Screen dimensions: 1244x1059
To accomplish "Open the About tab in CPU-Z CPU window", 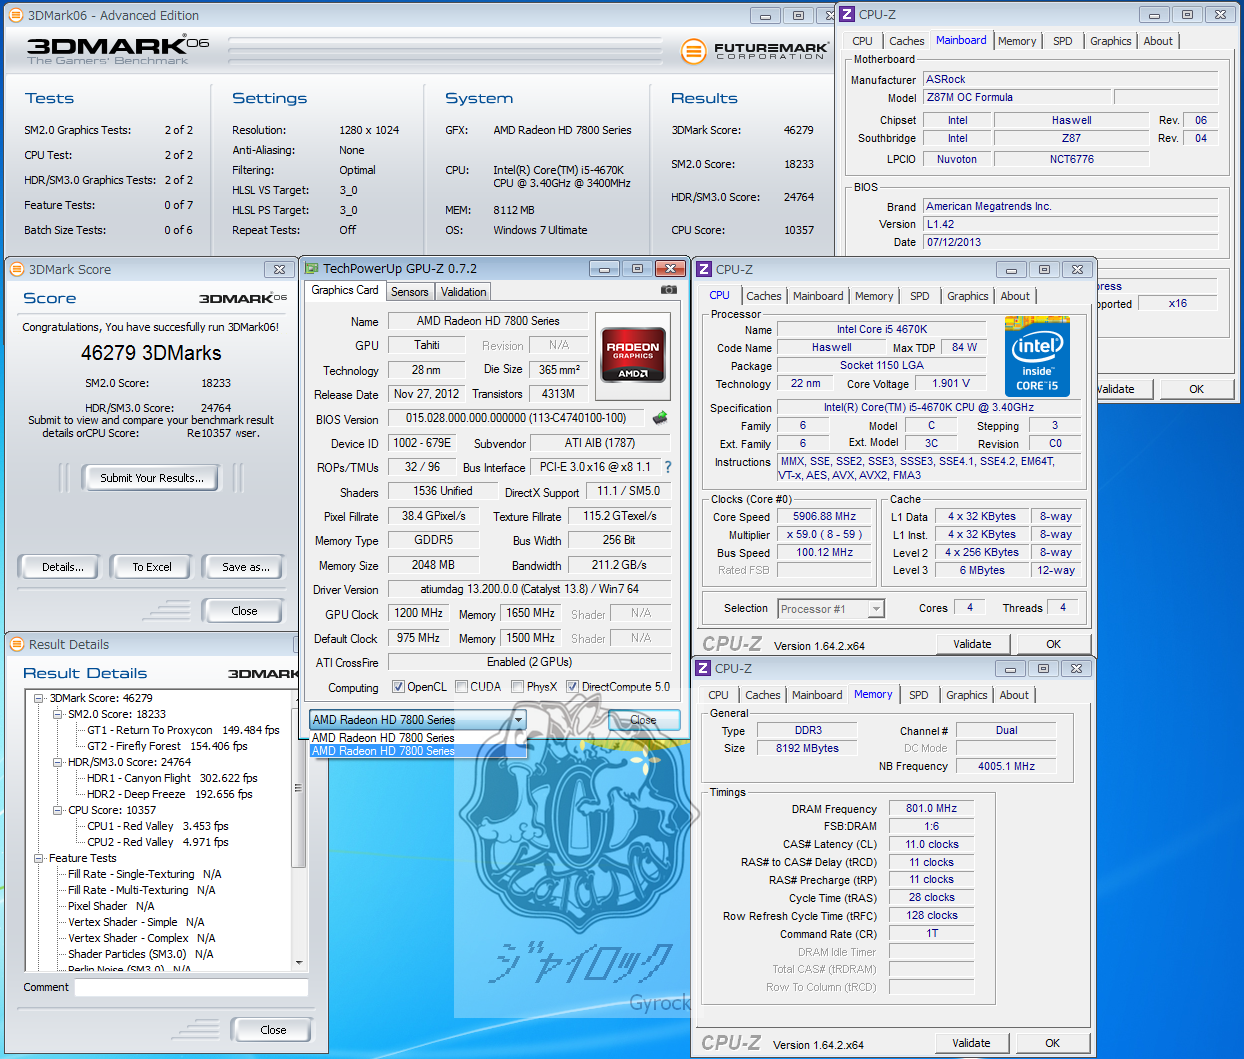I will (1015, 296).
